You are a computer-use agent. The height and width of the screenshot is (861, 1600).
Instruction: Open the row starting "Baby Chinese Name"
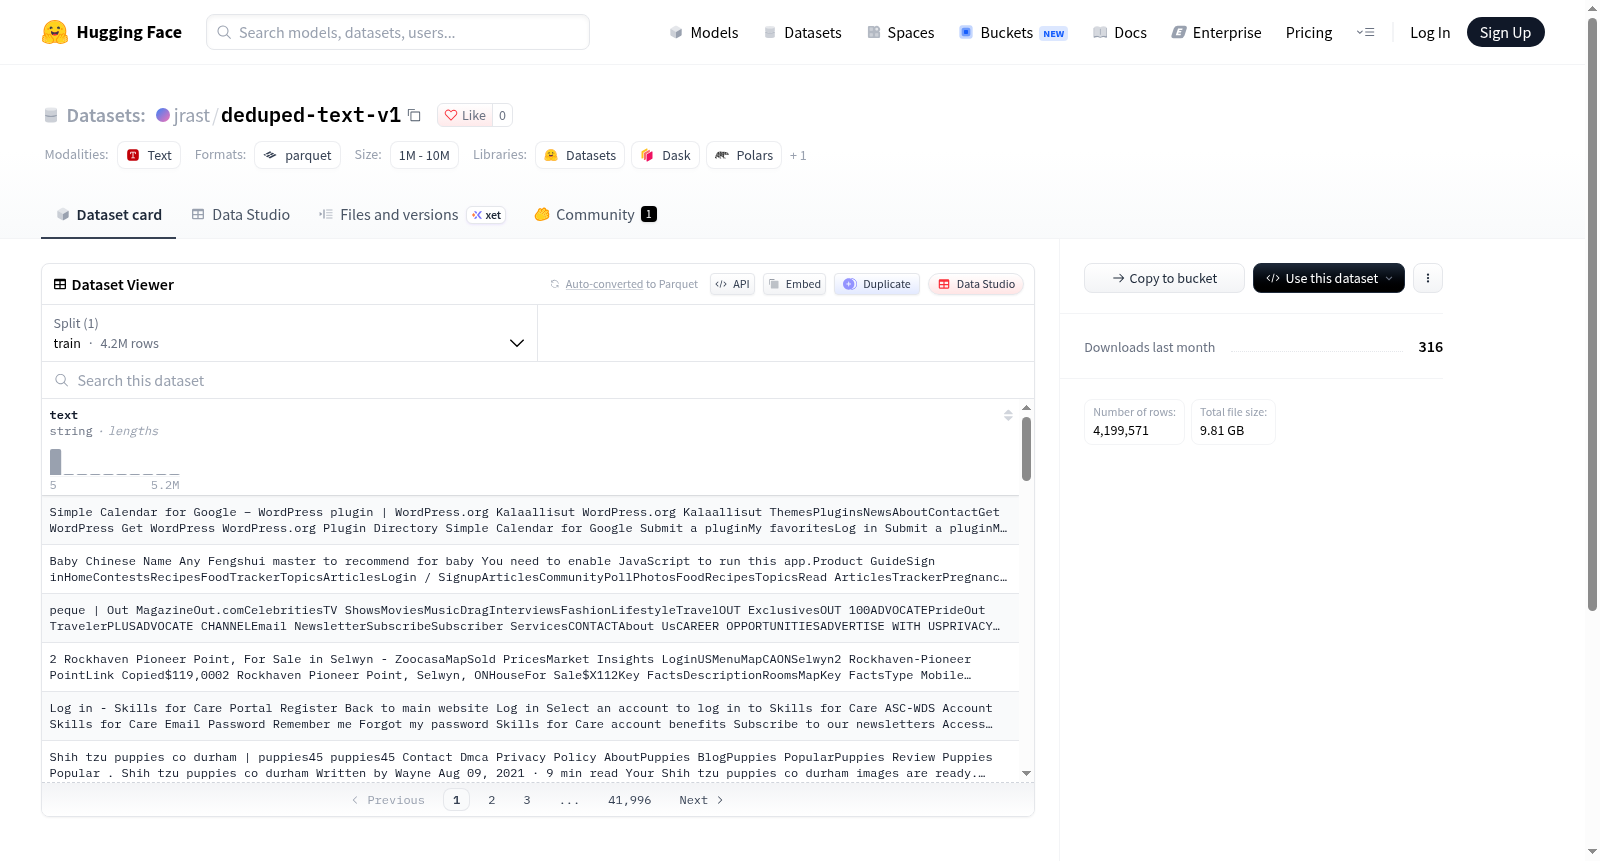click(530, 569)
